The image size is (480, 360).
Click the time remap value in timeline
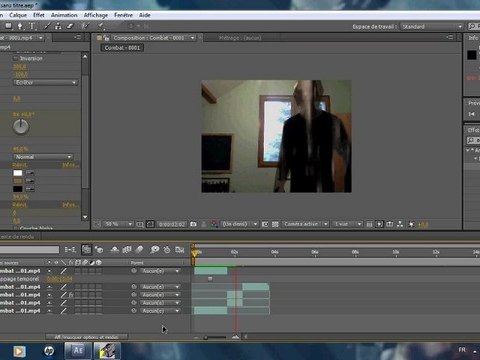click(x=59, y=279)
